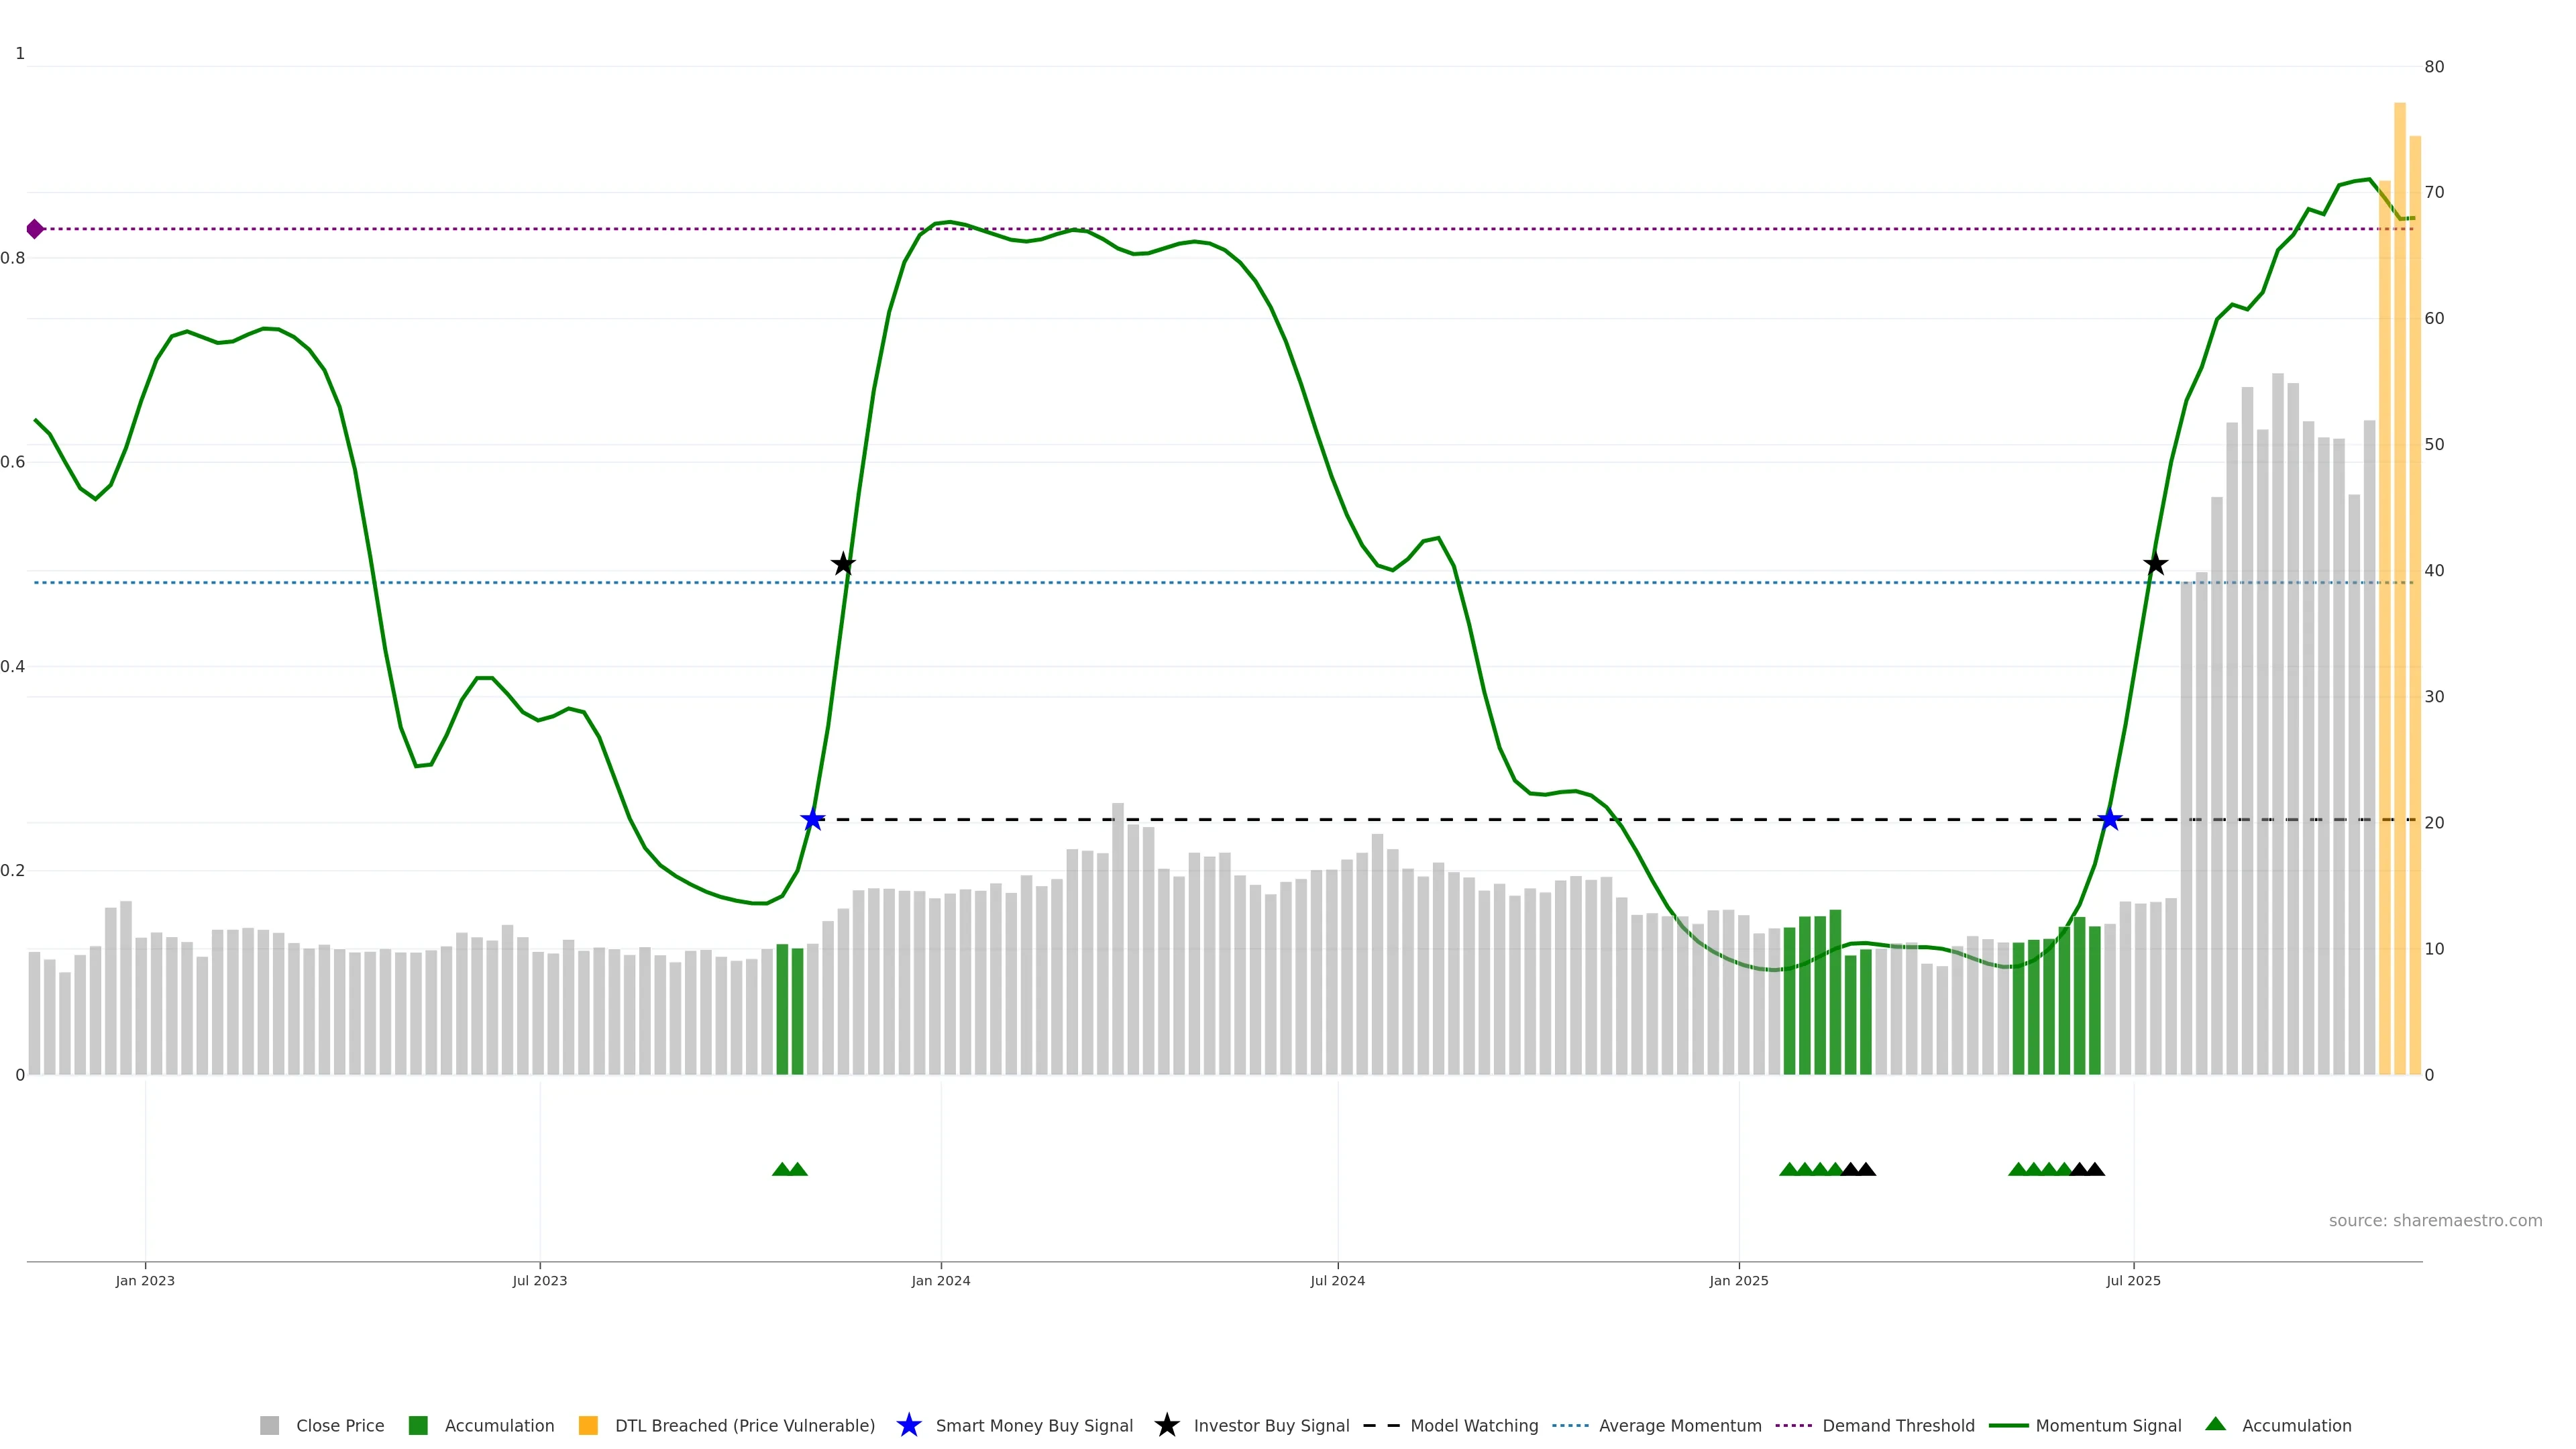The height and width of the screenshot is (1449, 2576).
Task: Toggle Momentum Signal line in legend
Action: 2107,1425
